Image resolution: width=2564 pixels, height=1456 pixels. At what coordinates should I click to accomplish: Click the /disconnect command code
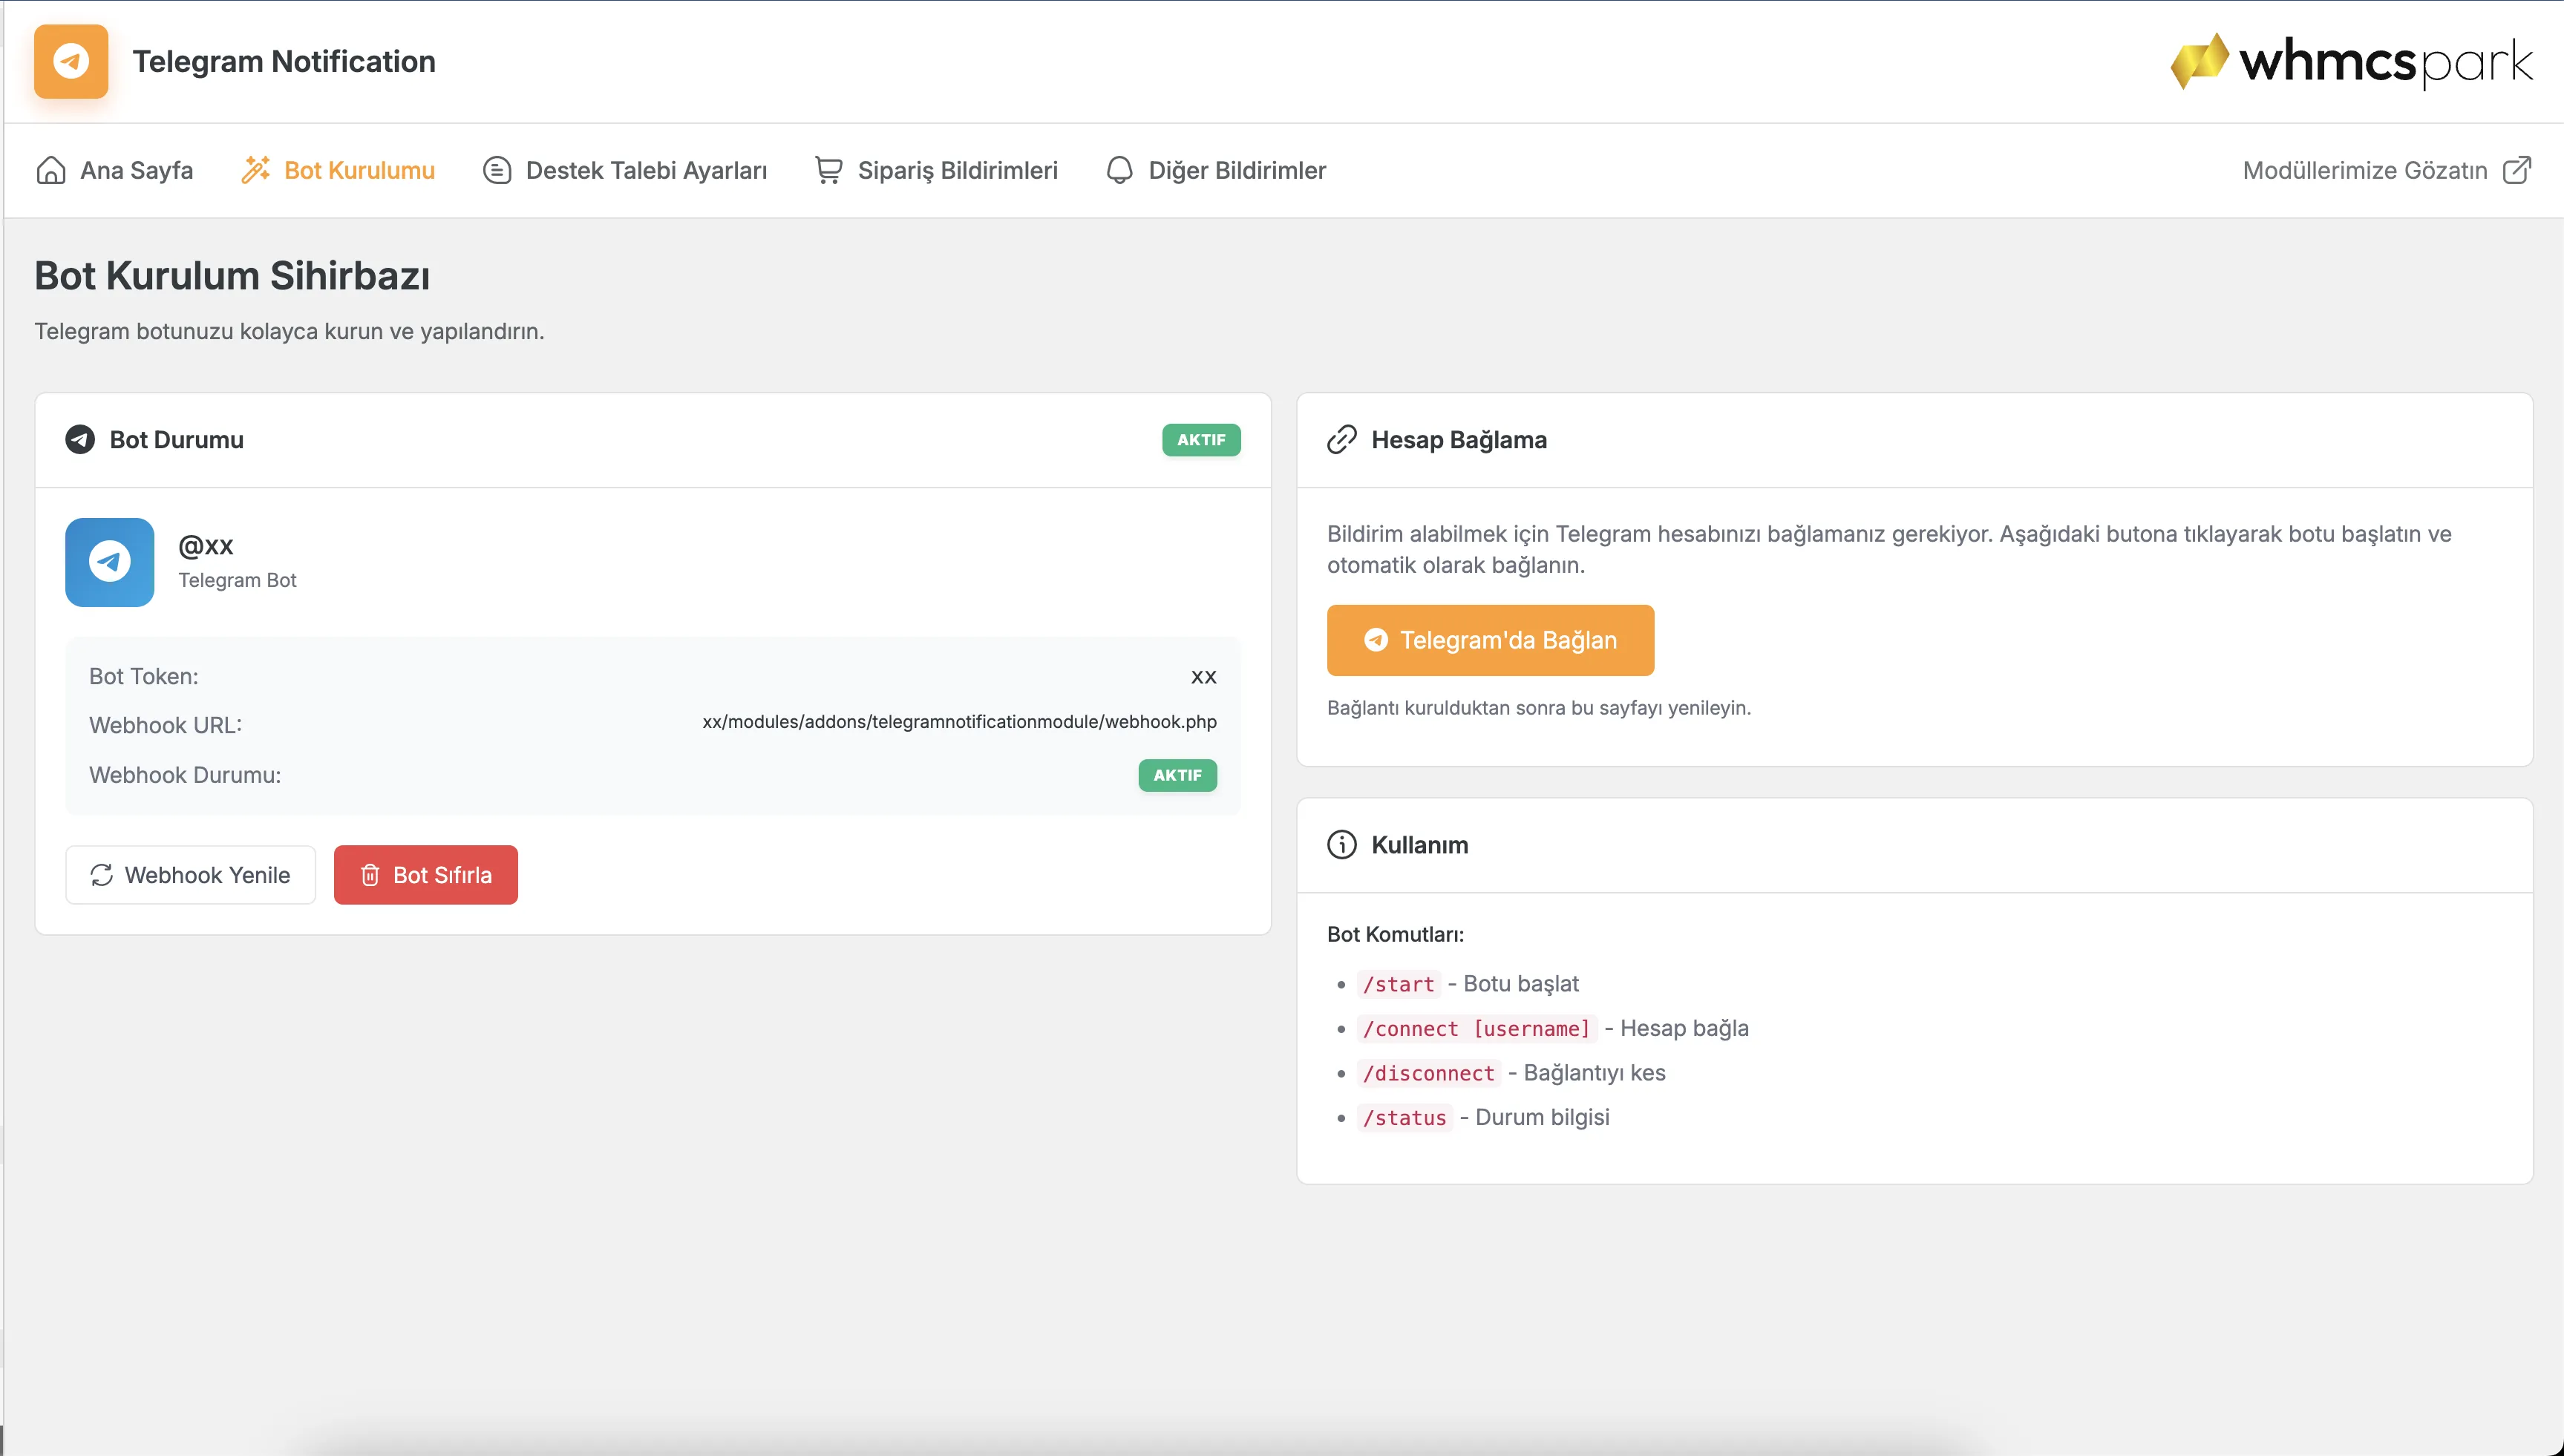(1428, 1073)
